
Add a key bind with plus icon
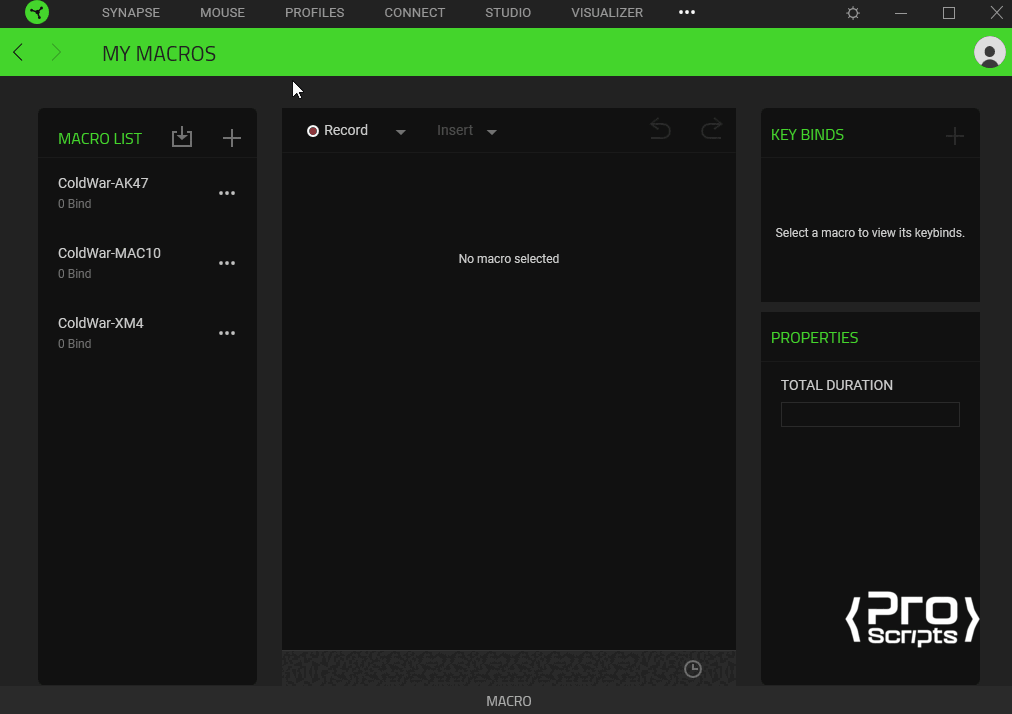(x=955, y=136)
